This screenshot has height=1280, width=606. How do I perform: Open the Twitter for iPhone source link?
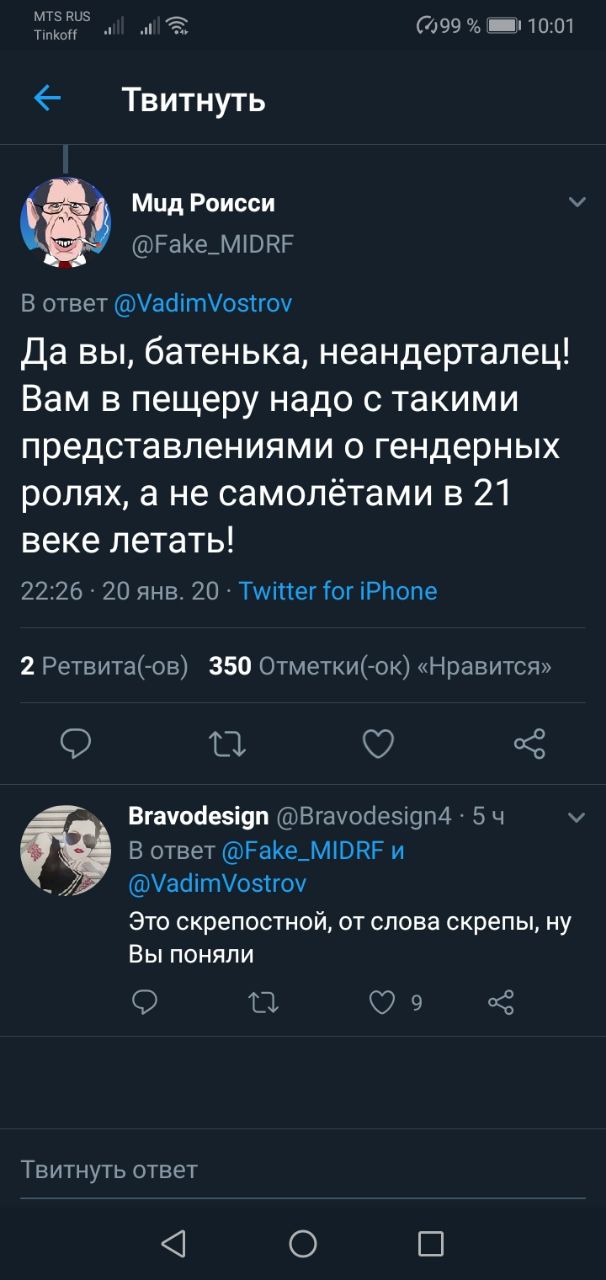(x=338, y=591)
